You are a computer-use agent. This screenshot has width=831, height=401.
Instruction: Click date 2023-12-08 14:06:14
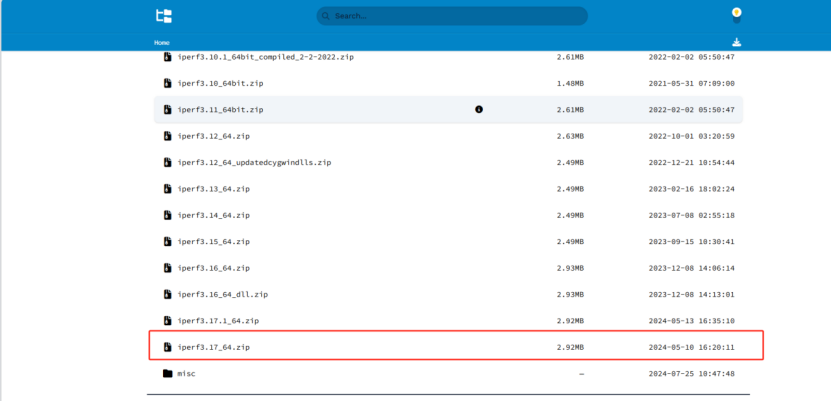[692, 268]
